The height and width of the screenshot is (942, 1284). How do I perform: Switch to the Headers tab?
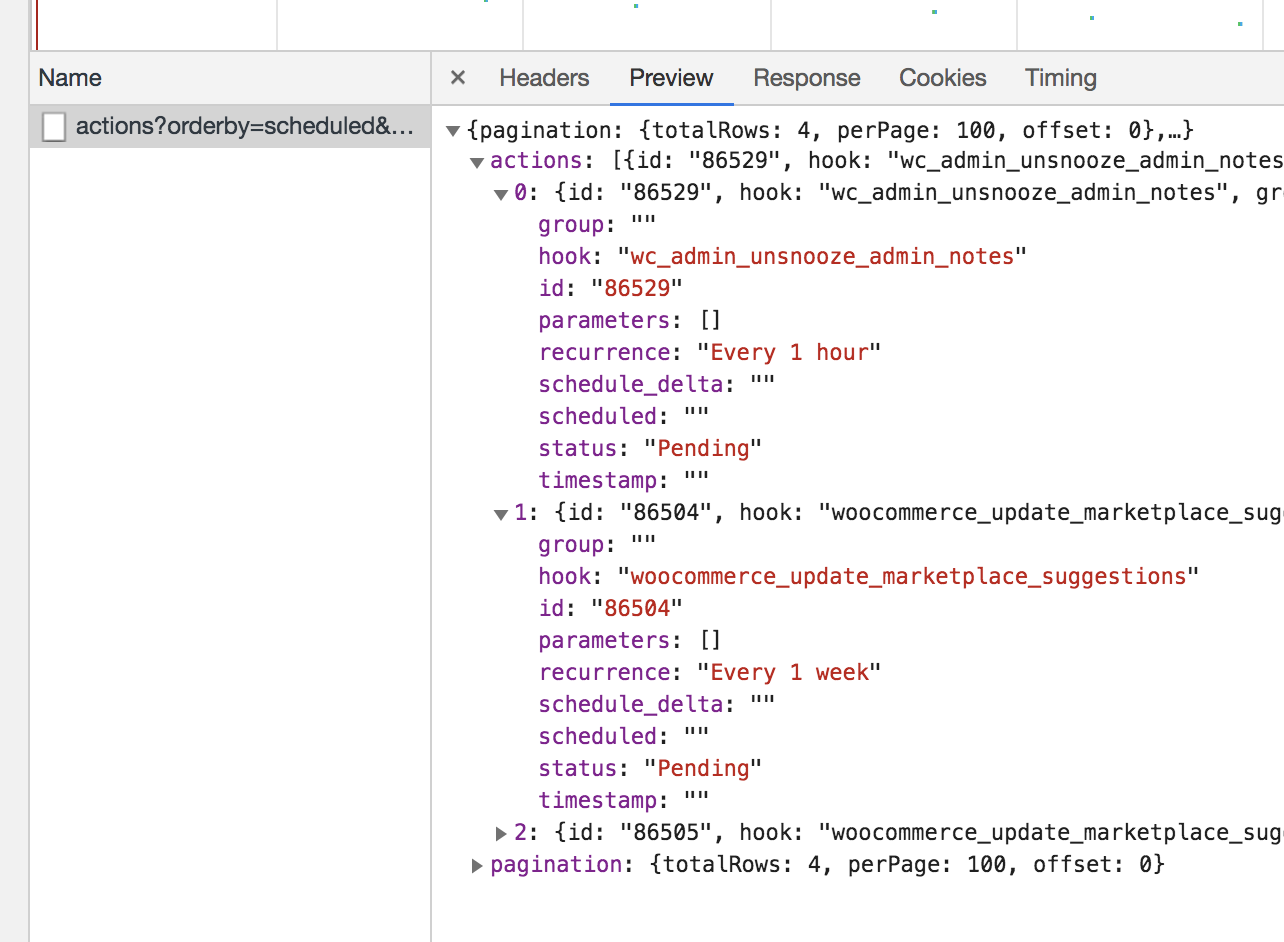point(544,77)
